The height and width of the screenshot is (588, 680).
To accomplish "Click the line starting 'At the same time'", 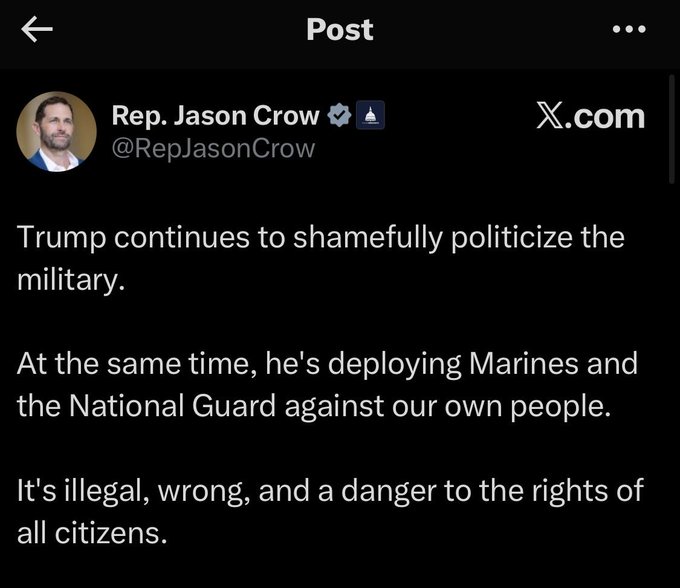I will coord(327,365).
